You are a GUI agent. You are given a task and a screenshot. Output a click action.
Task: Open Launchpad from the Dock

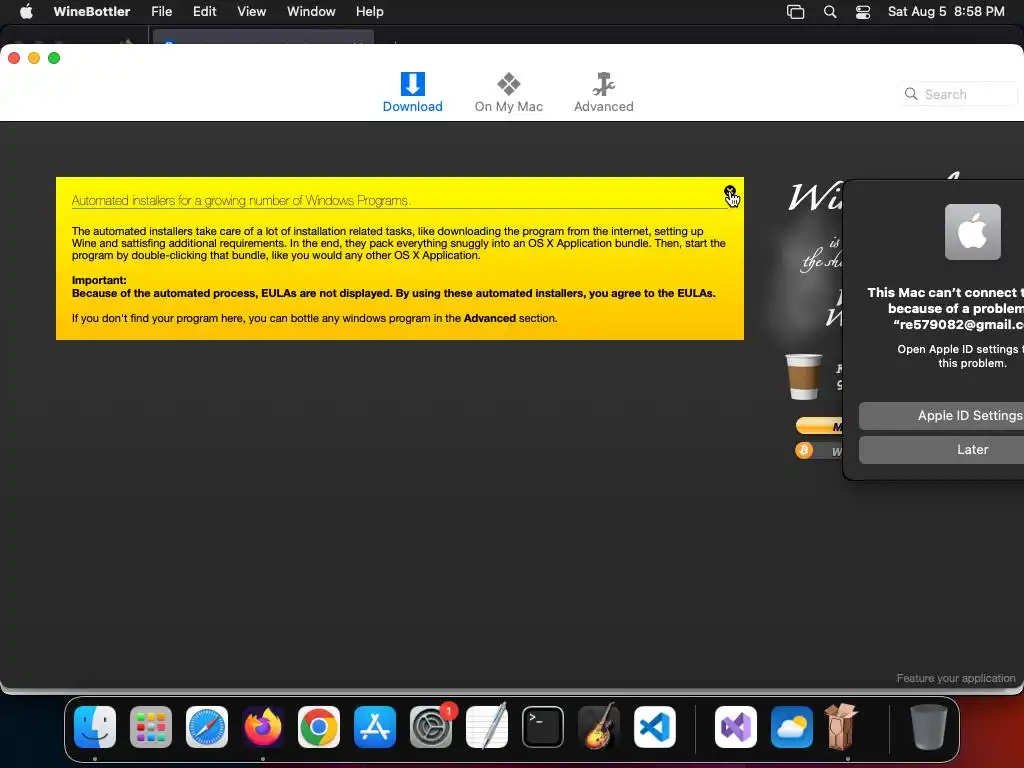(x=151, y=726)
